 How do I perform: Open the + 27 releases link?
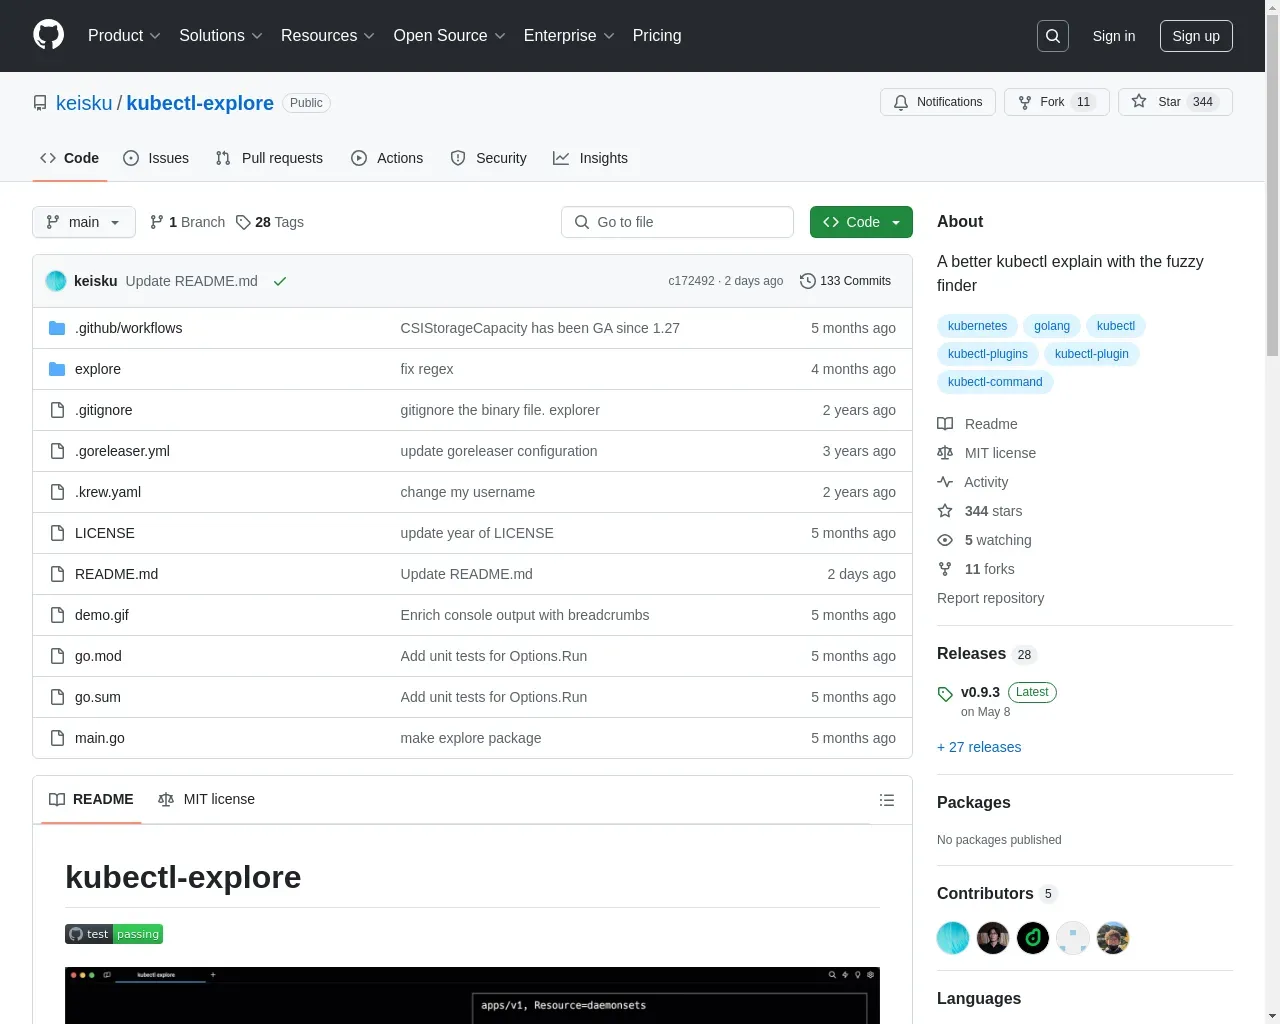coord(979,747)
